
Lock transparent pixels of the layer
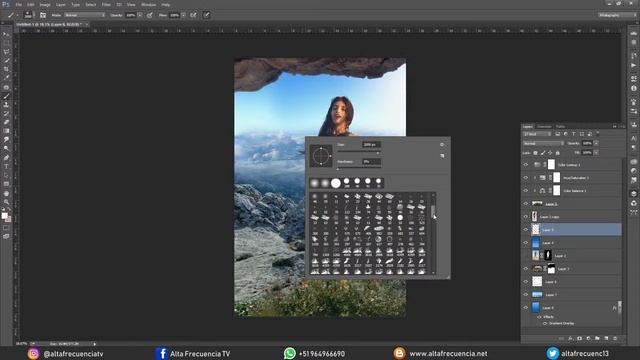tap(536, 153)
